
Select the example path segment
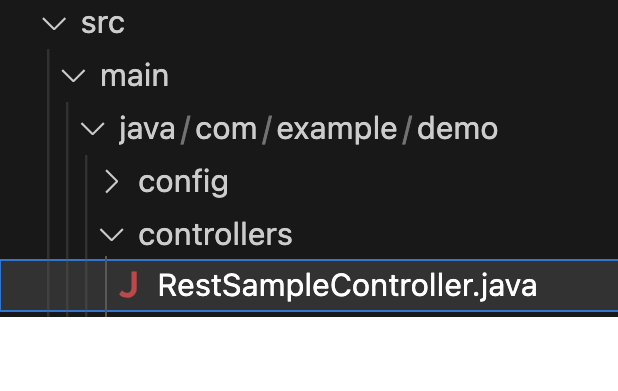pyautogui.click(x=337, y=129)
